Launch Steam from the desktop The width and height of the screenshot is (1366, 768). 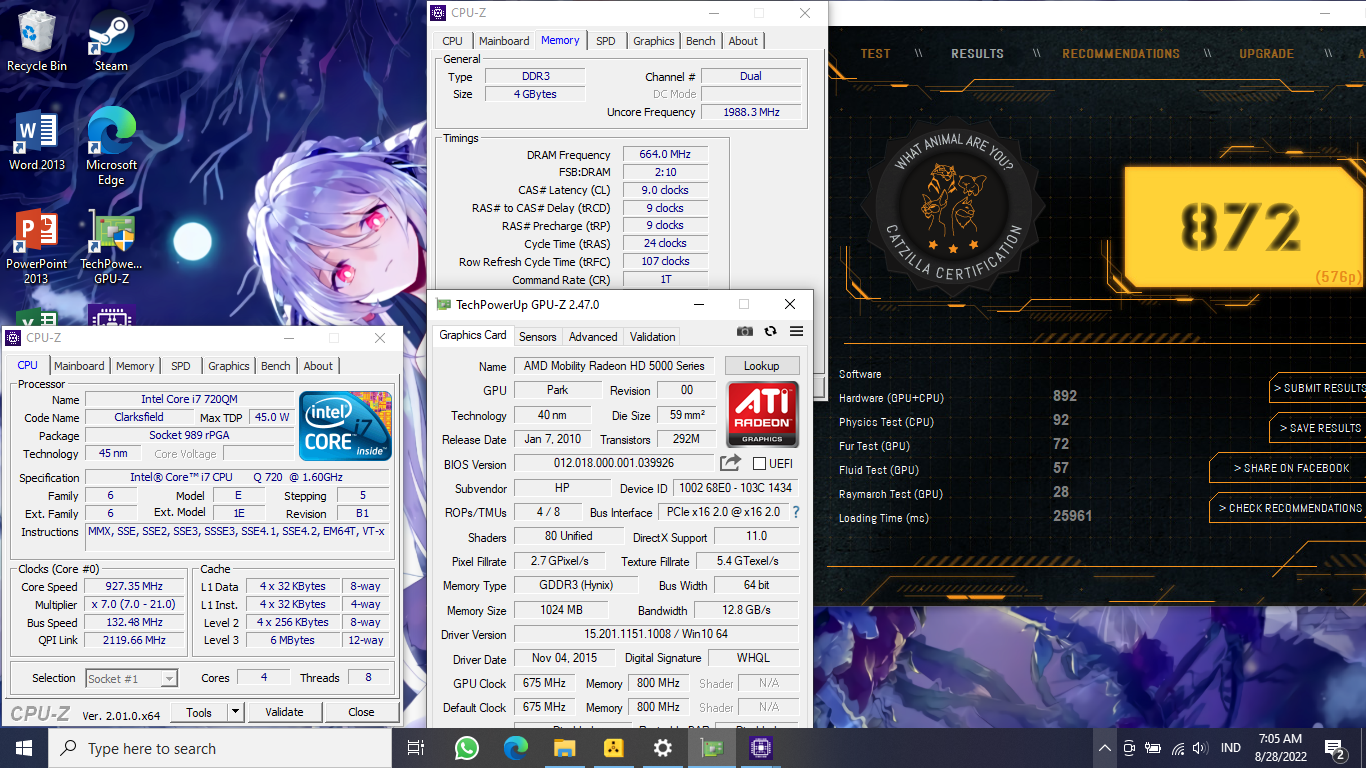coord(111,40)
